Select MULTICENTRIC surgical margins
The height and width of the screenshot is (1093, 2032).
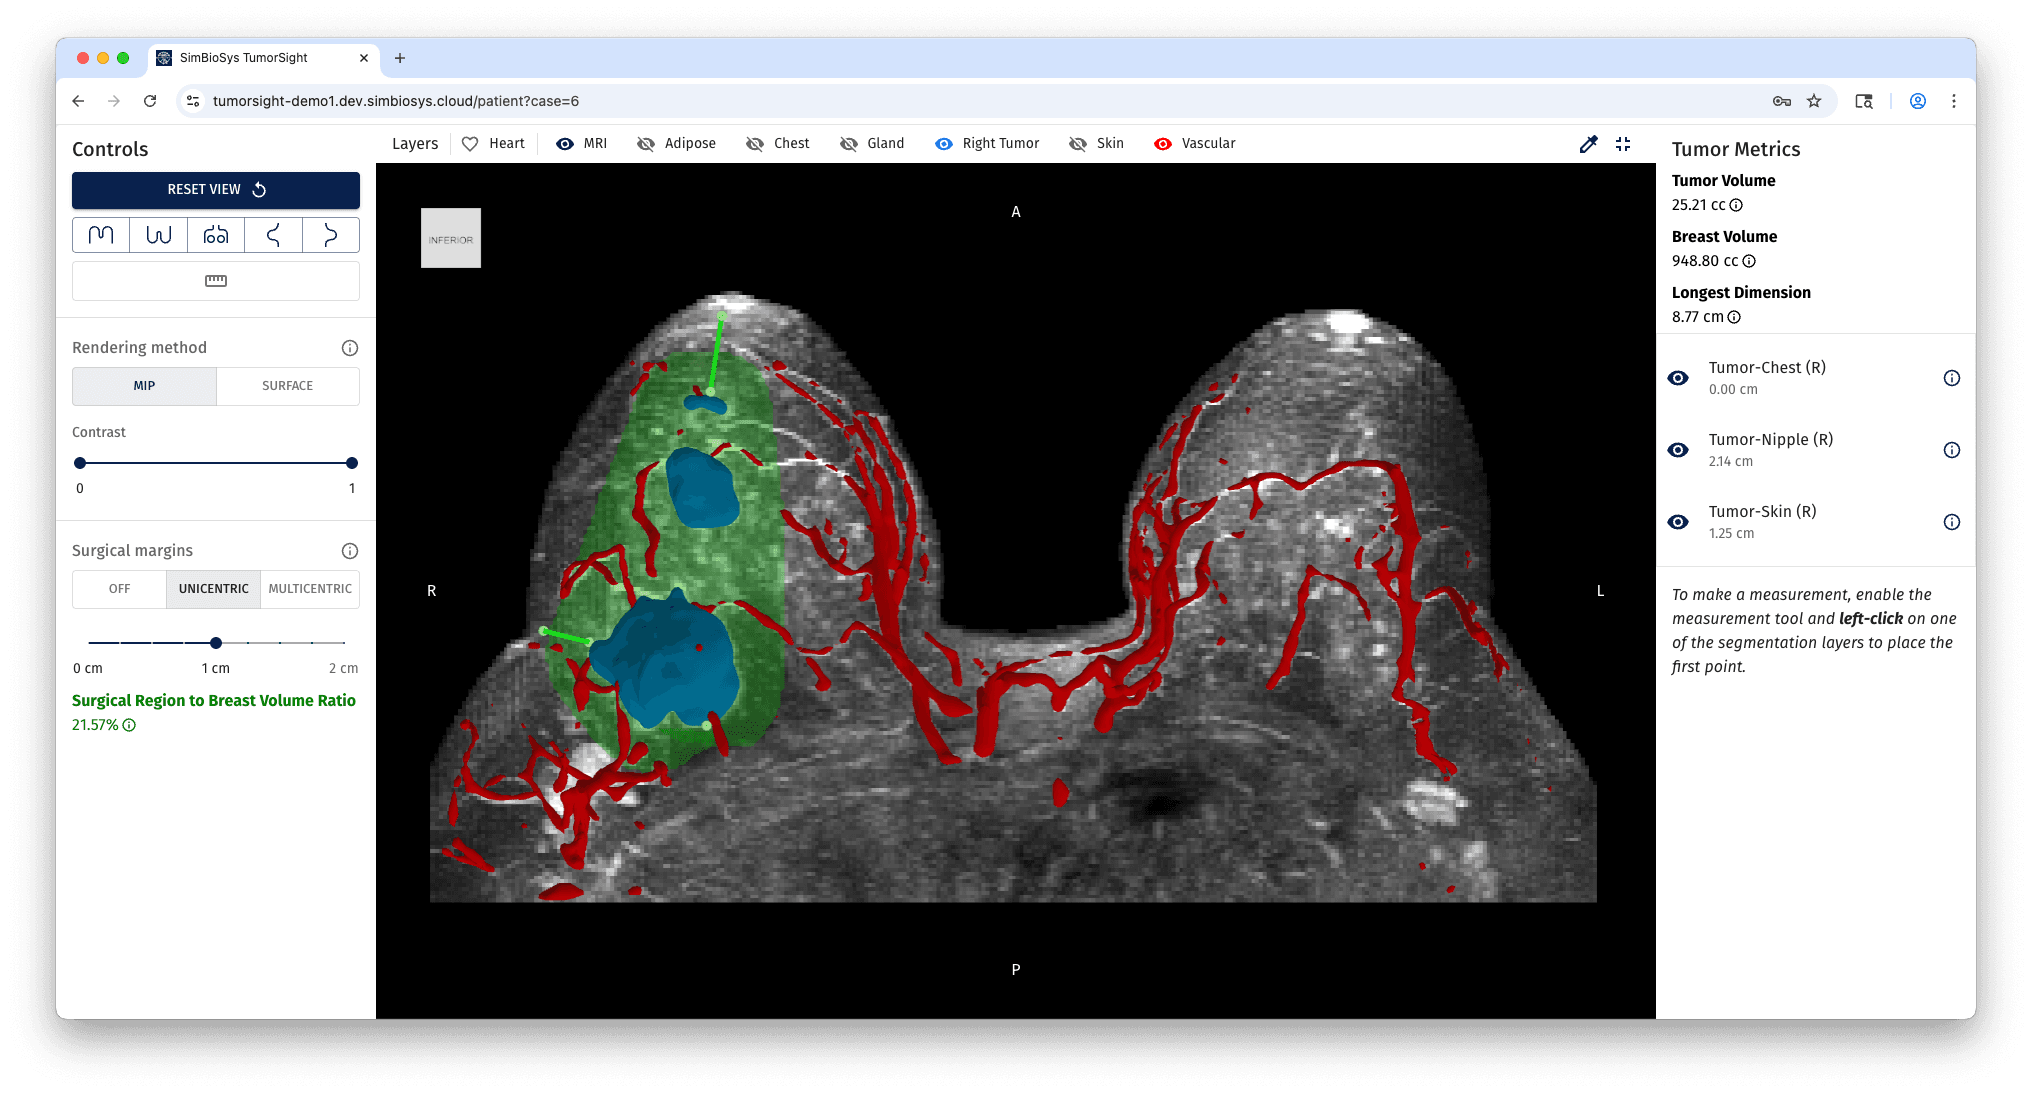tap(310, 589)
